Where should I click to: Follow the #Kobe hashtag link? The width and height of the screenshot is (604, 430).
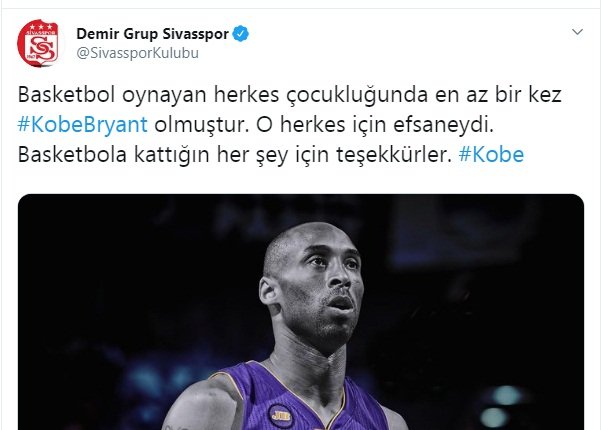[491, 155]
